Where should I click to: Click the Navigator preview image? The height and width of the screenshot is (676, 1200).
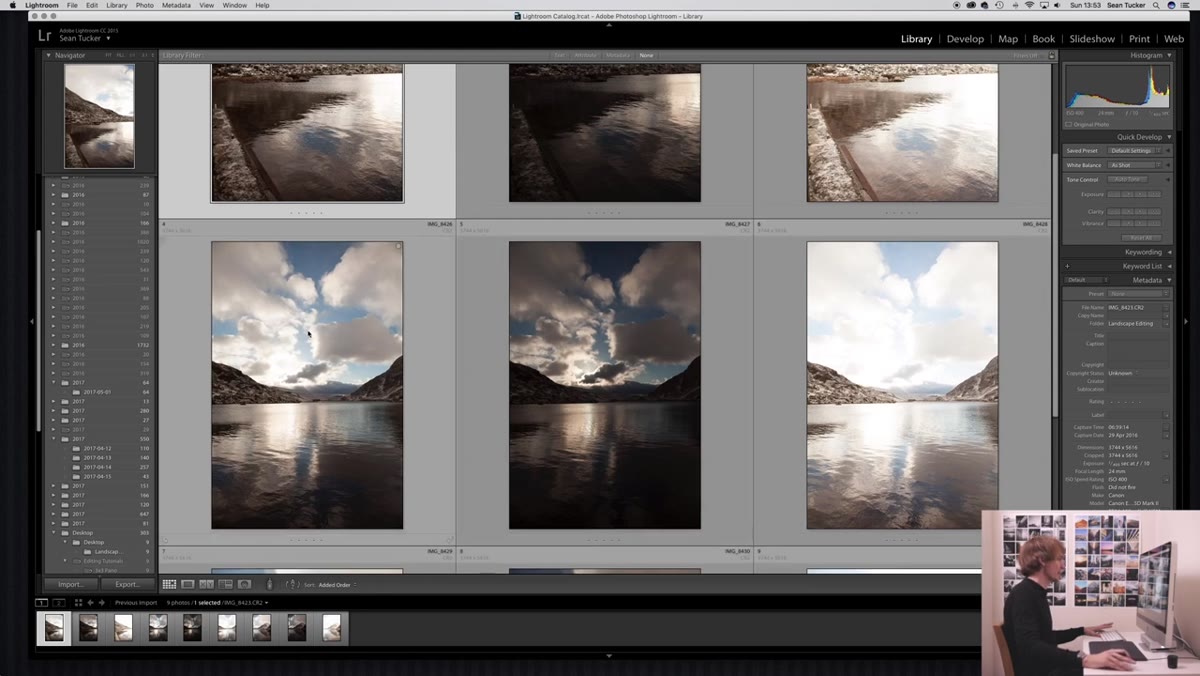pyautogui.click(x=100, y=116)
